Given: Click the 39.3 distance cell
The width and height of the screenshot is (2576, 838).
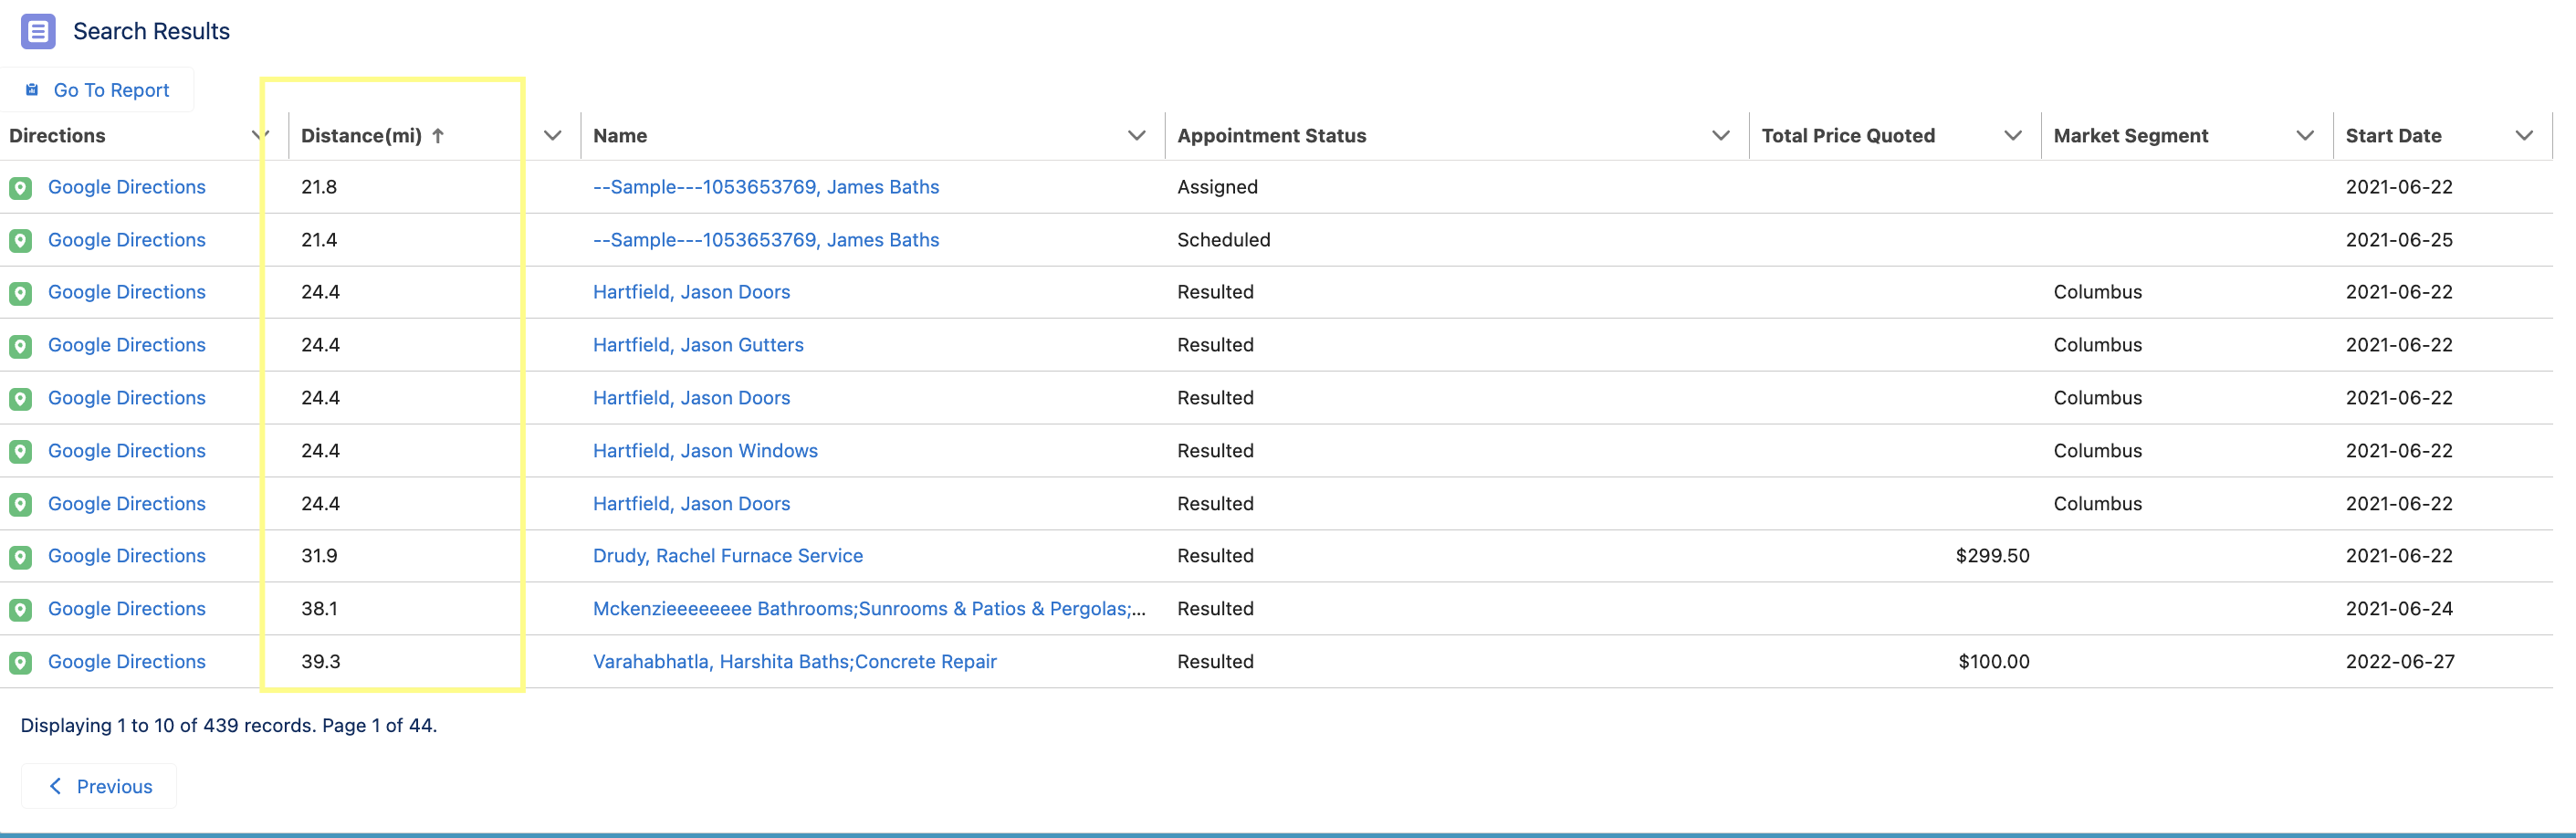Looking at the screenshot, I should tap(321, 662).
